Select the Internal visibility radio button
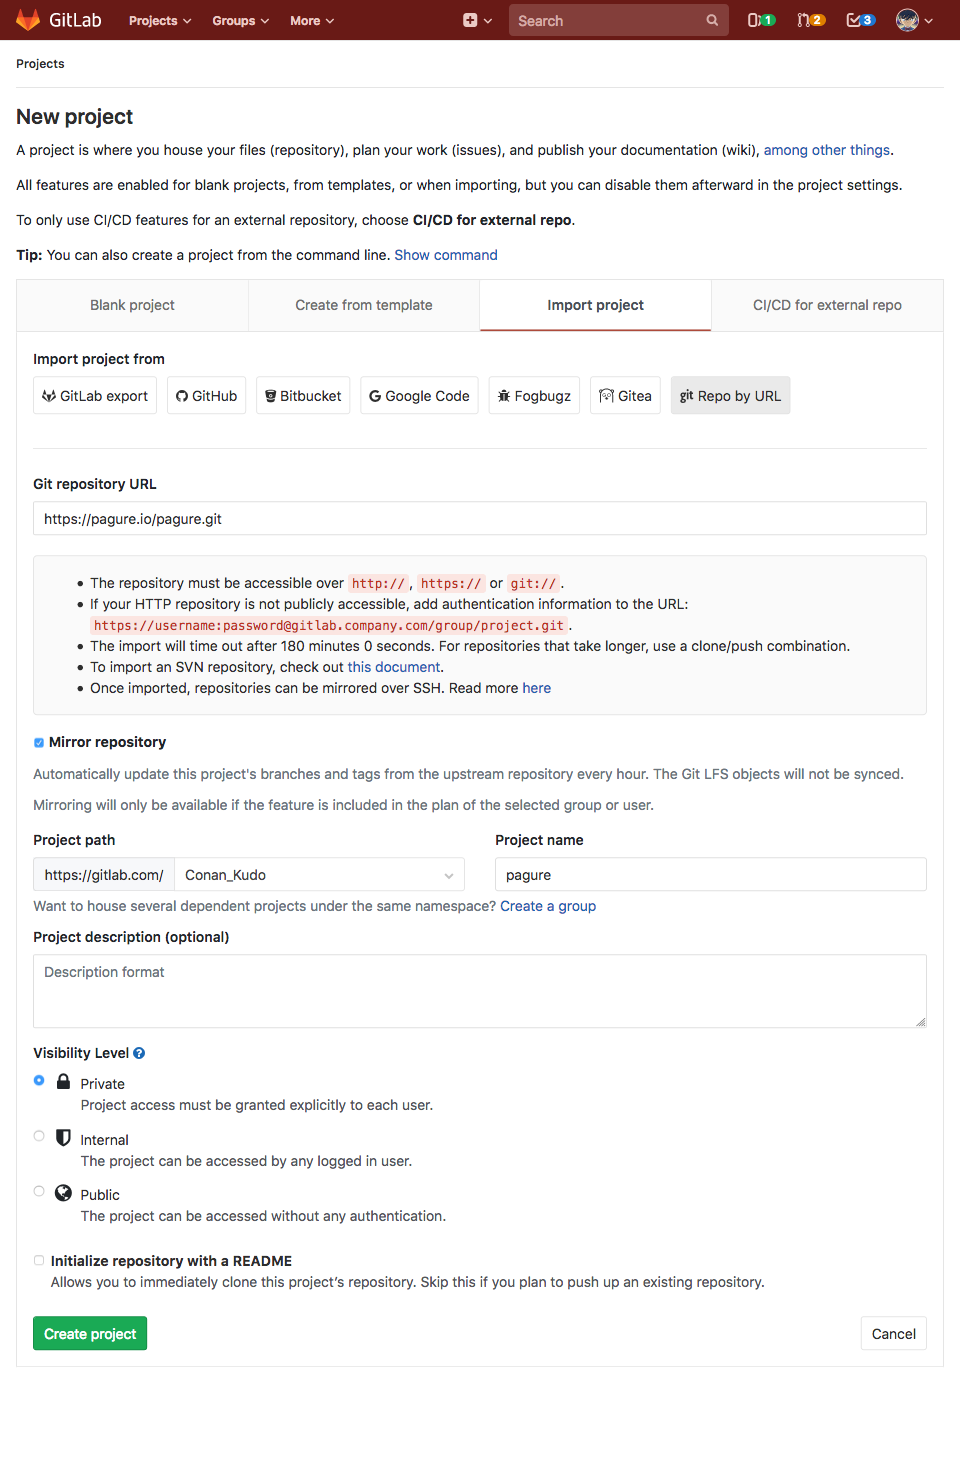 39,1136
